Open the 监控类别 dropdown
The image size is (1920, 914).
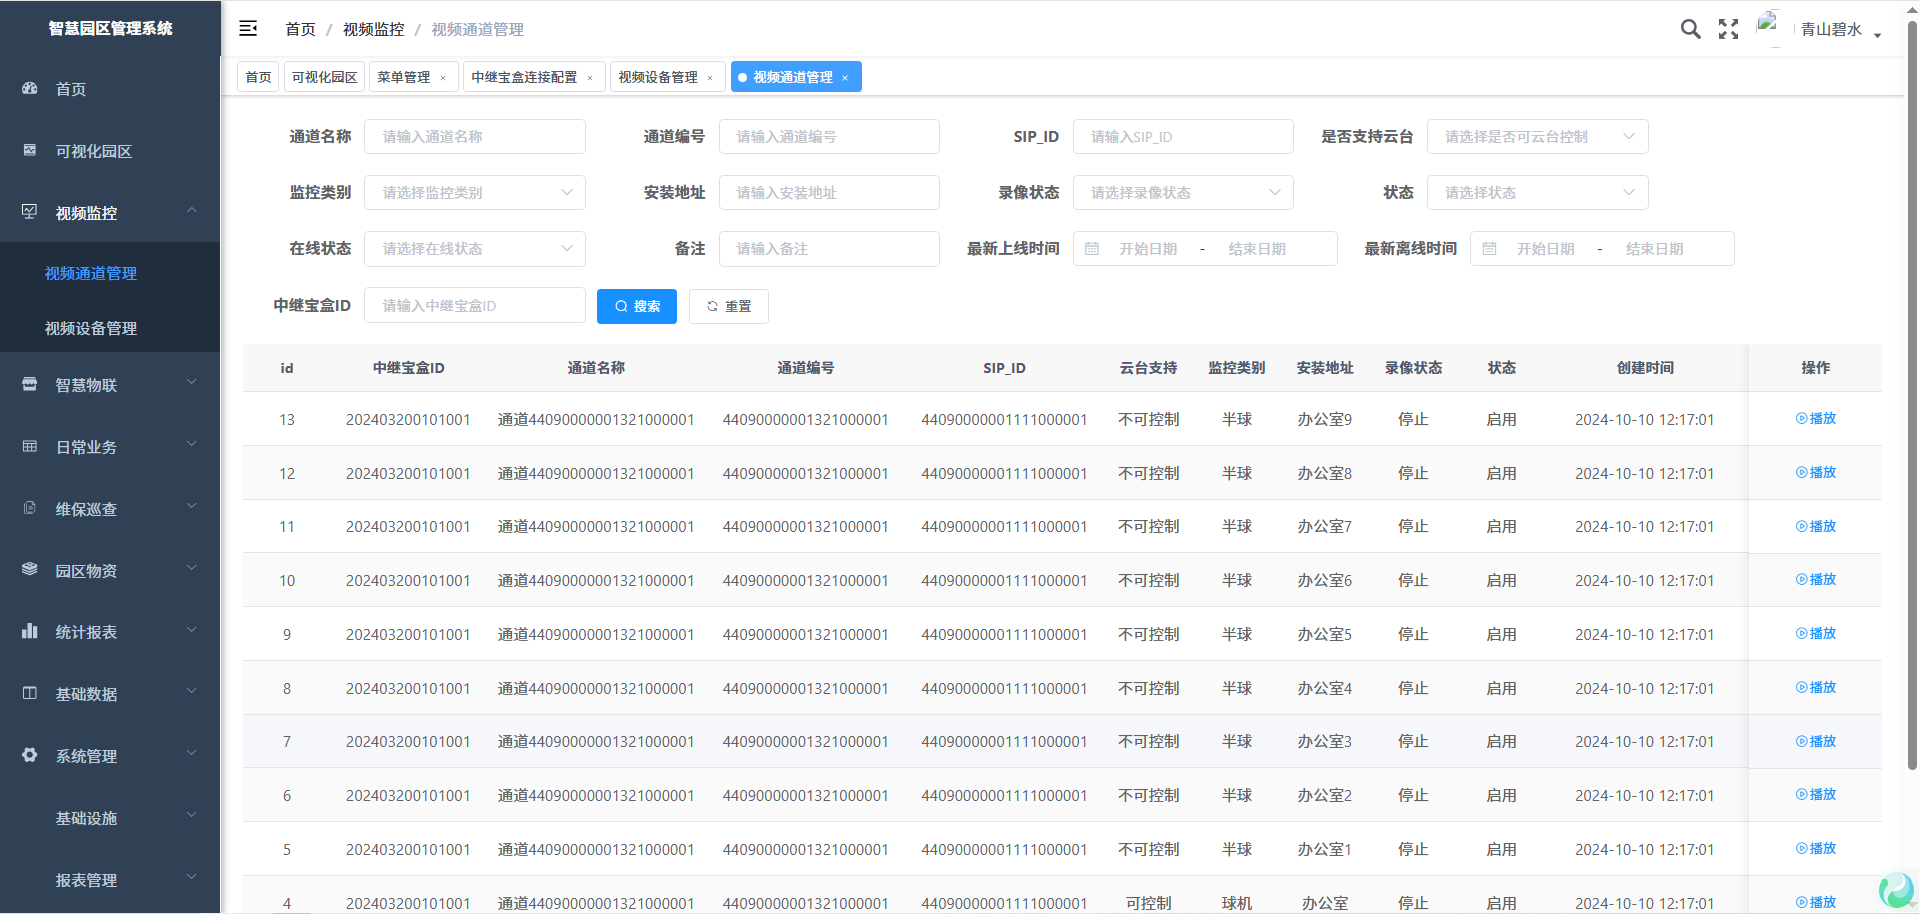[x=474, y=193]
